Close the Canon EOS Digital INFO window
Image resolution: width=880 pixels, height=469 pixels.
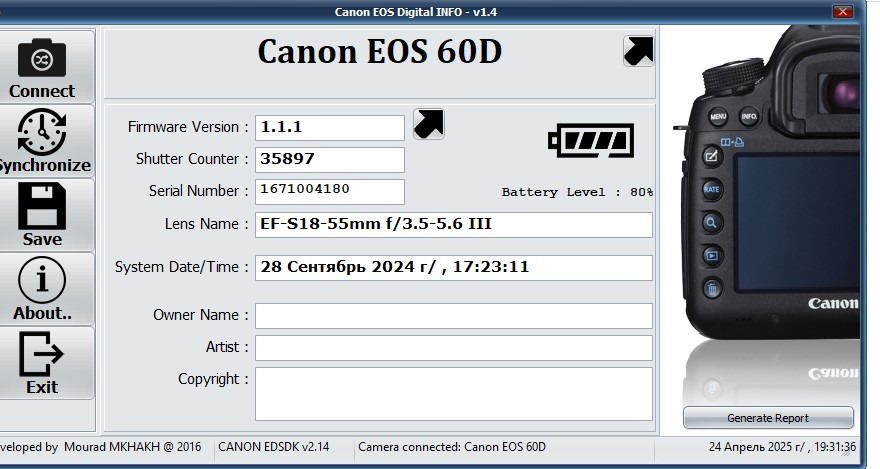point(843,12)
